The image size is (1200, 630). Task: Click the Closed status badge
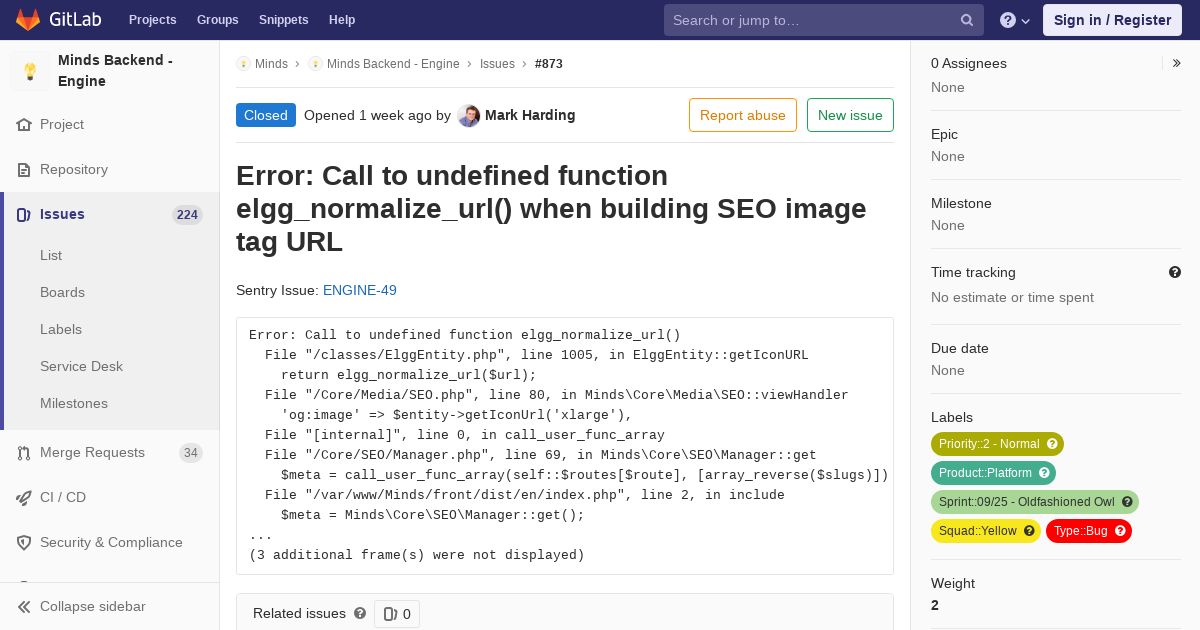pos(266,115)
